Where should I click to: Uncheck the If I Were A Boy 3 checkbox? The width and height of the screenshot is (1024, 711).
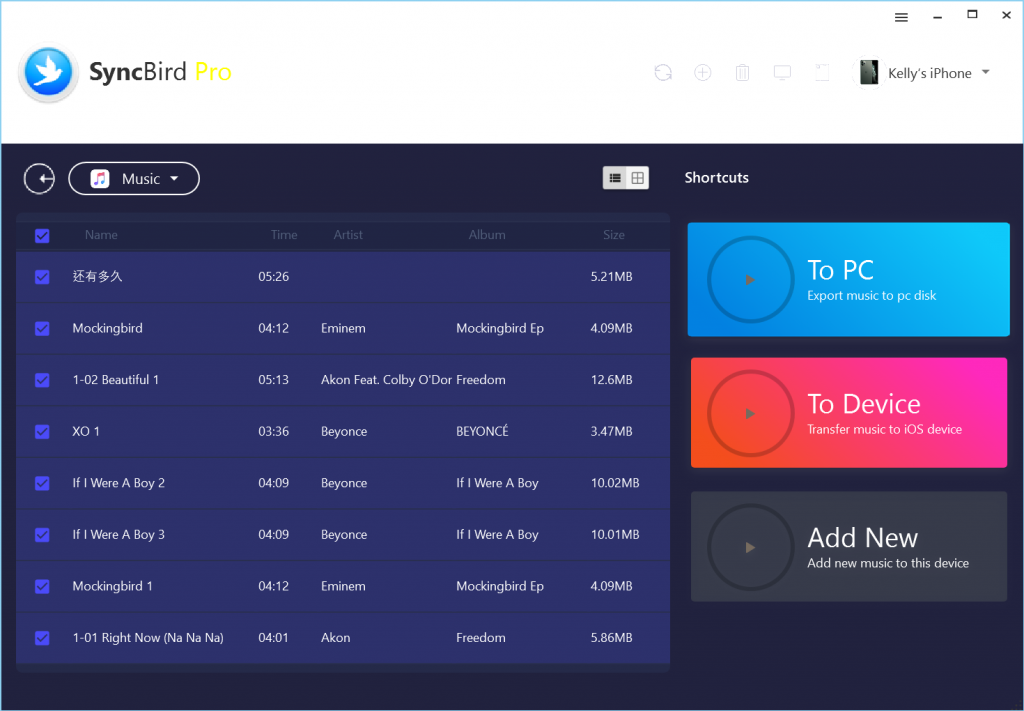pos(42,535)
